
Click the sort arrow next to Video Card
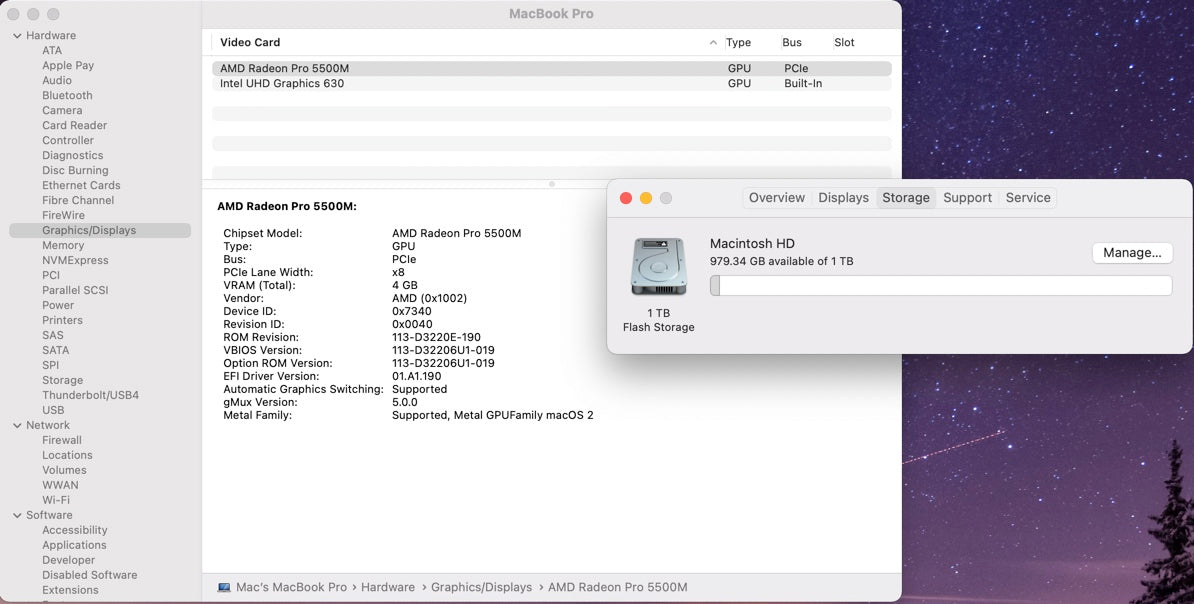coord(713,43)
